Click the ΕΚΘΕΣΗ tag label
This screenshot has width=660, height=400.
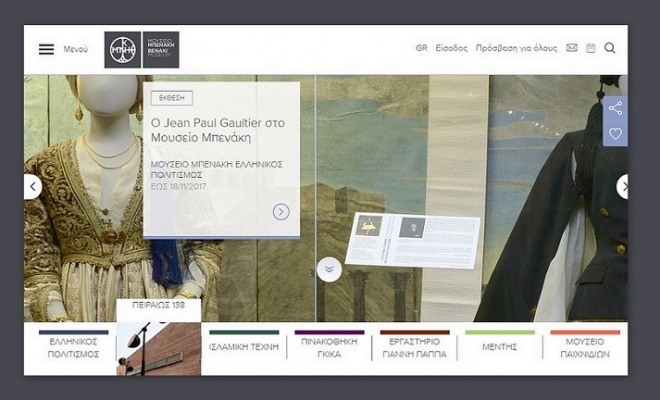[x=172, y=98]
